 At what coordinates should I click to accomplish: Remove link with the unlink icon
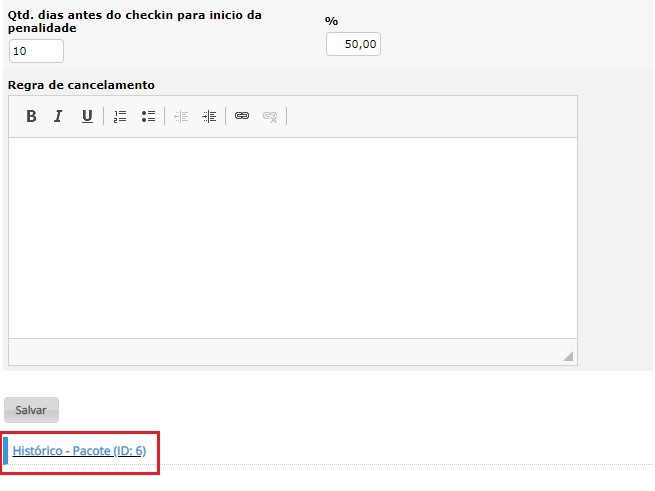(270, 116)
